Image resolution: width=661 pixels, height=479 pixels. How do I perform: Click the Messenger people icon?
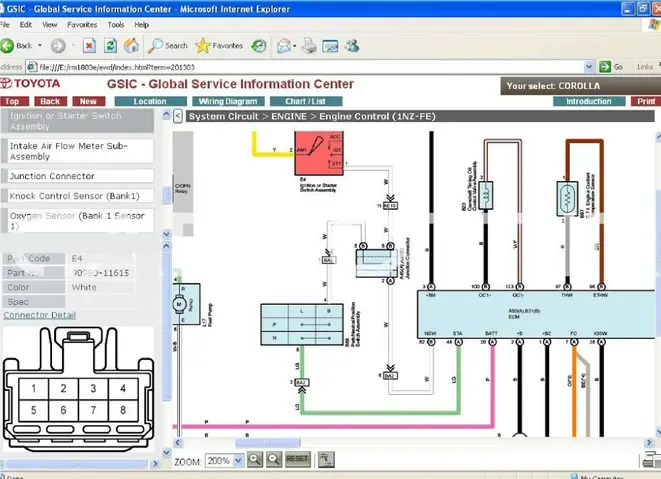click(x=352, y=46)
